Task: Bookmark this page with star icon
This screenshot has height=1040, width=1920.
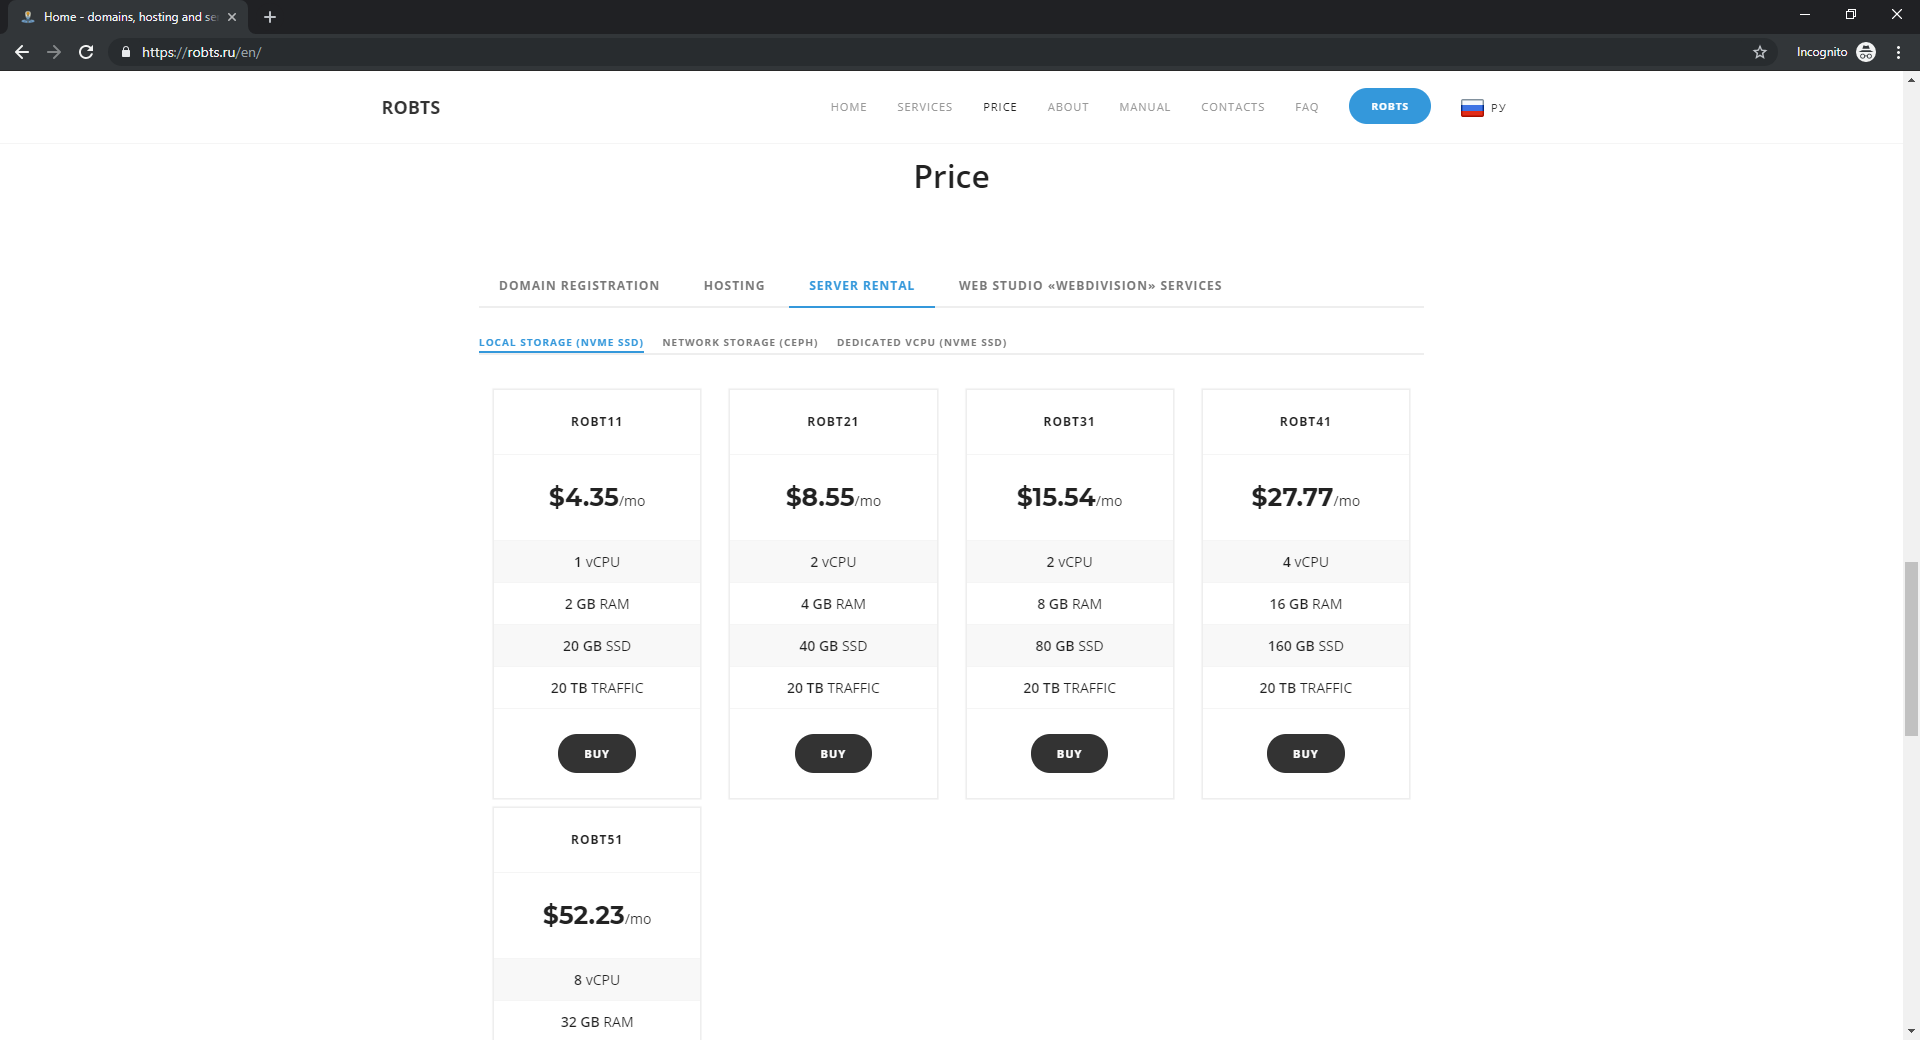Action: click(x=1760, y=52)
